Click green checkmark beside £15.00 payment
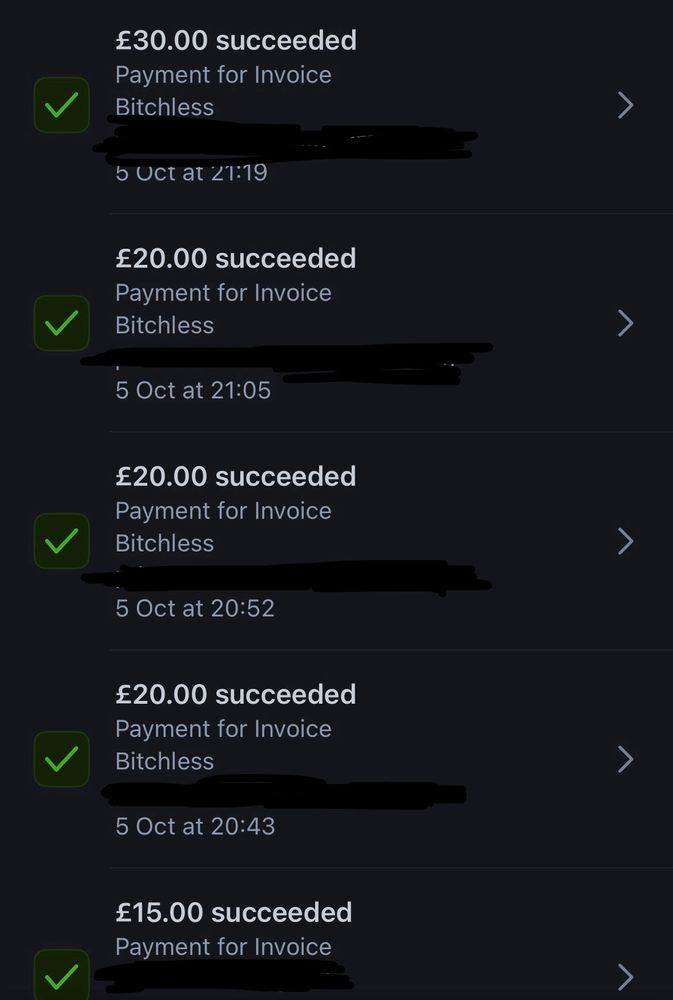673x1000 pixels. pyautogui.click(x=62, y=975)
